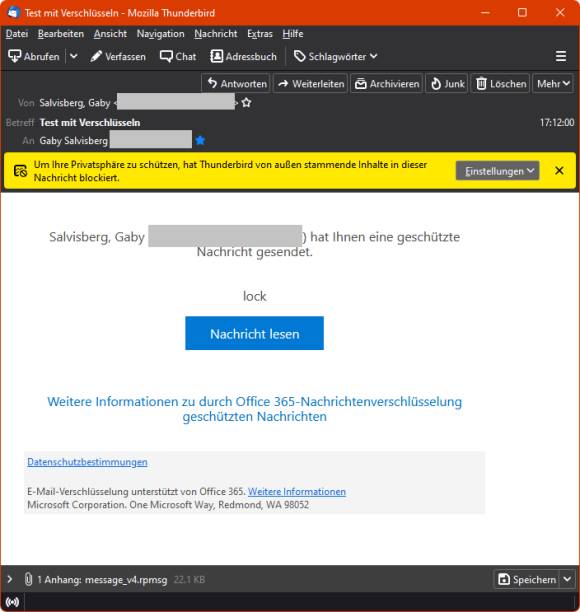Open Einstellungen in the yellow privacy bar
The height and width of the screenshot is (612, 580).
498,171
